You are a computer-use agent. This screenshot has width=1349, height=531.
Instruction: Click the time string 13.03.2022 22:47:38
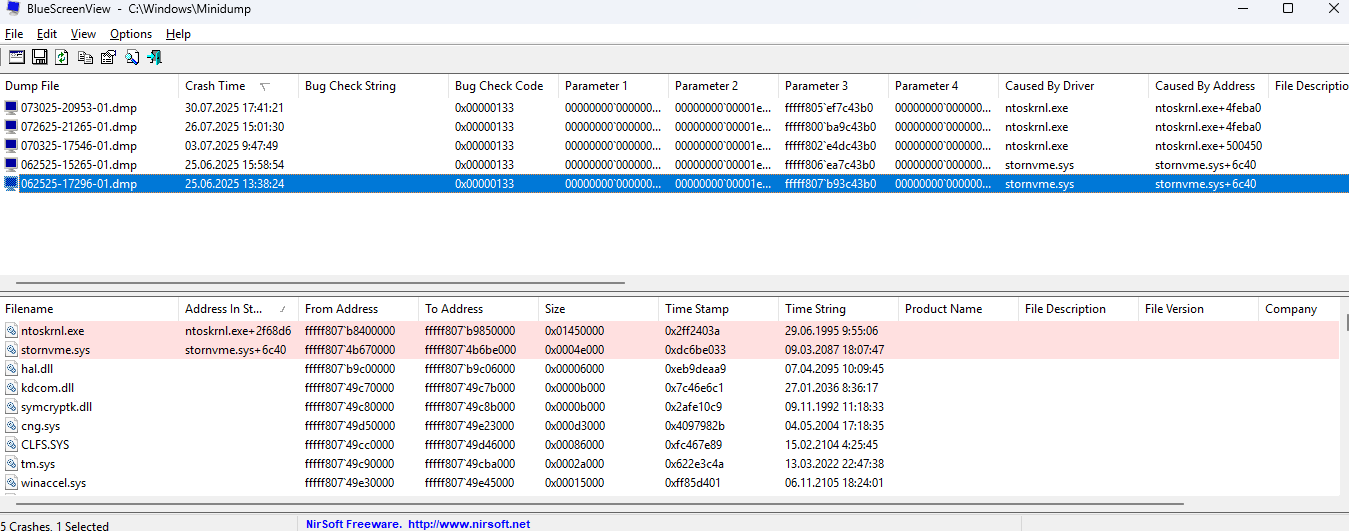[x=832, y=464]
